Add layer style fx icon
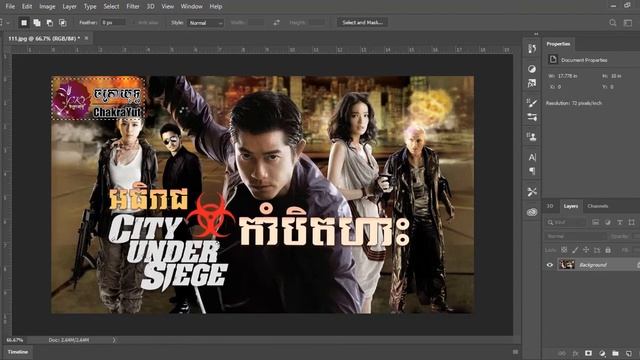 (576, 353)
